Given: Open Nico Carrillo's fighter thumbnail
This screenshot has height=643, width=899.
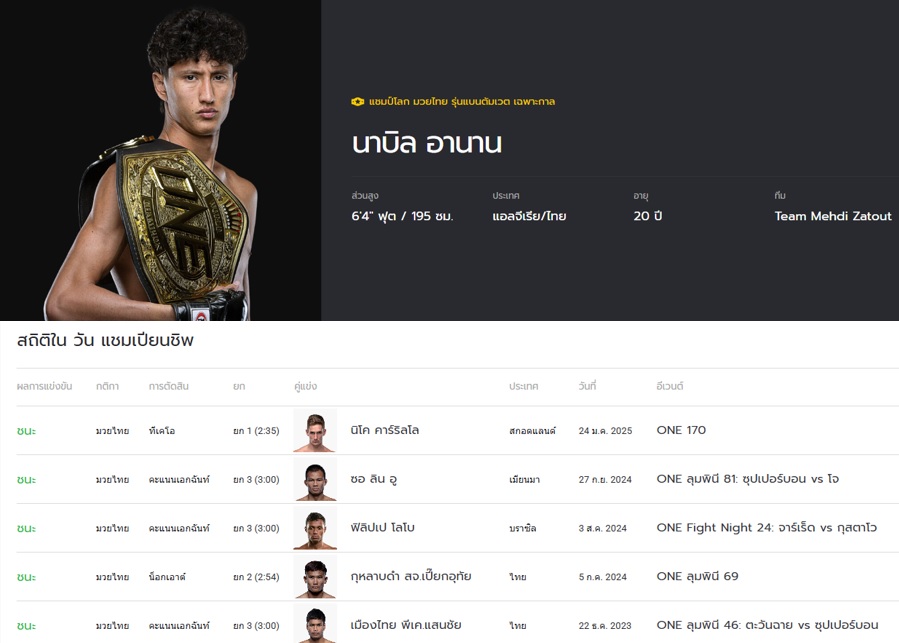Looking at the screenshot, I should (315, 431).
